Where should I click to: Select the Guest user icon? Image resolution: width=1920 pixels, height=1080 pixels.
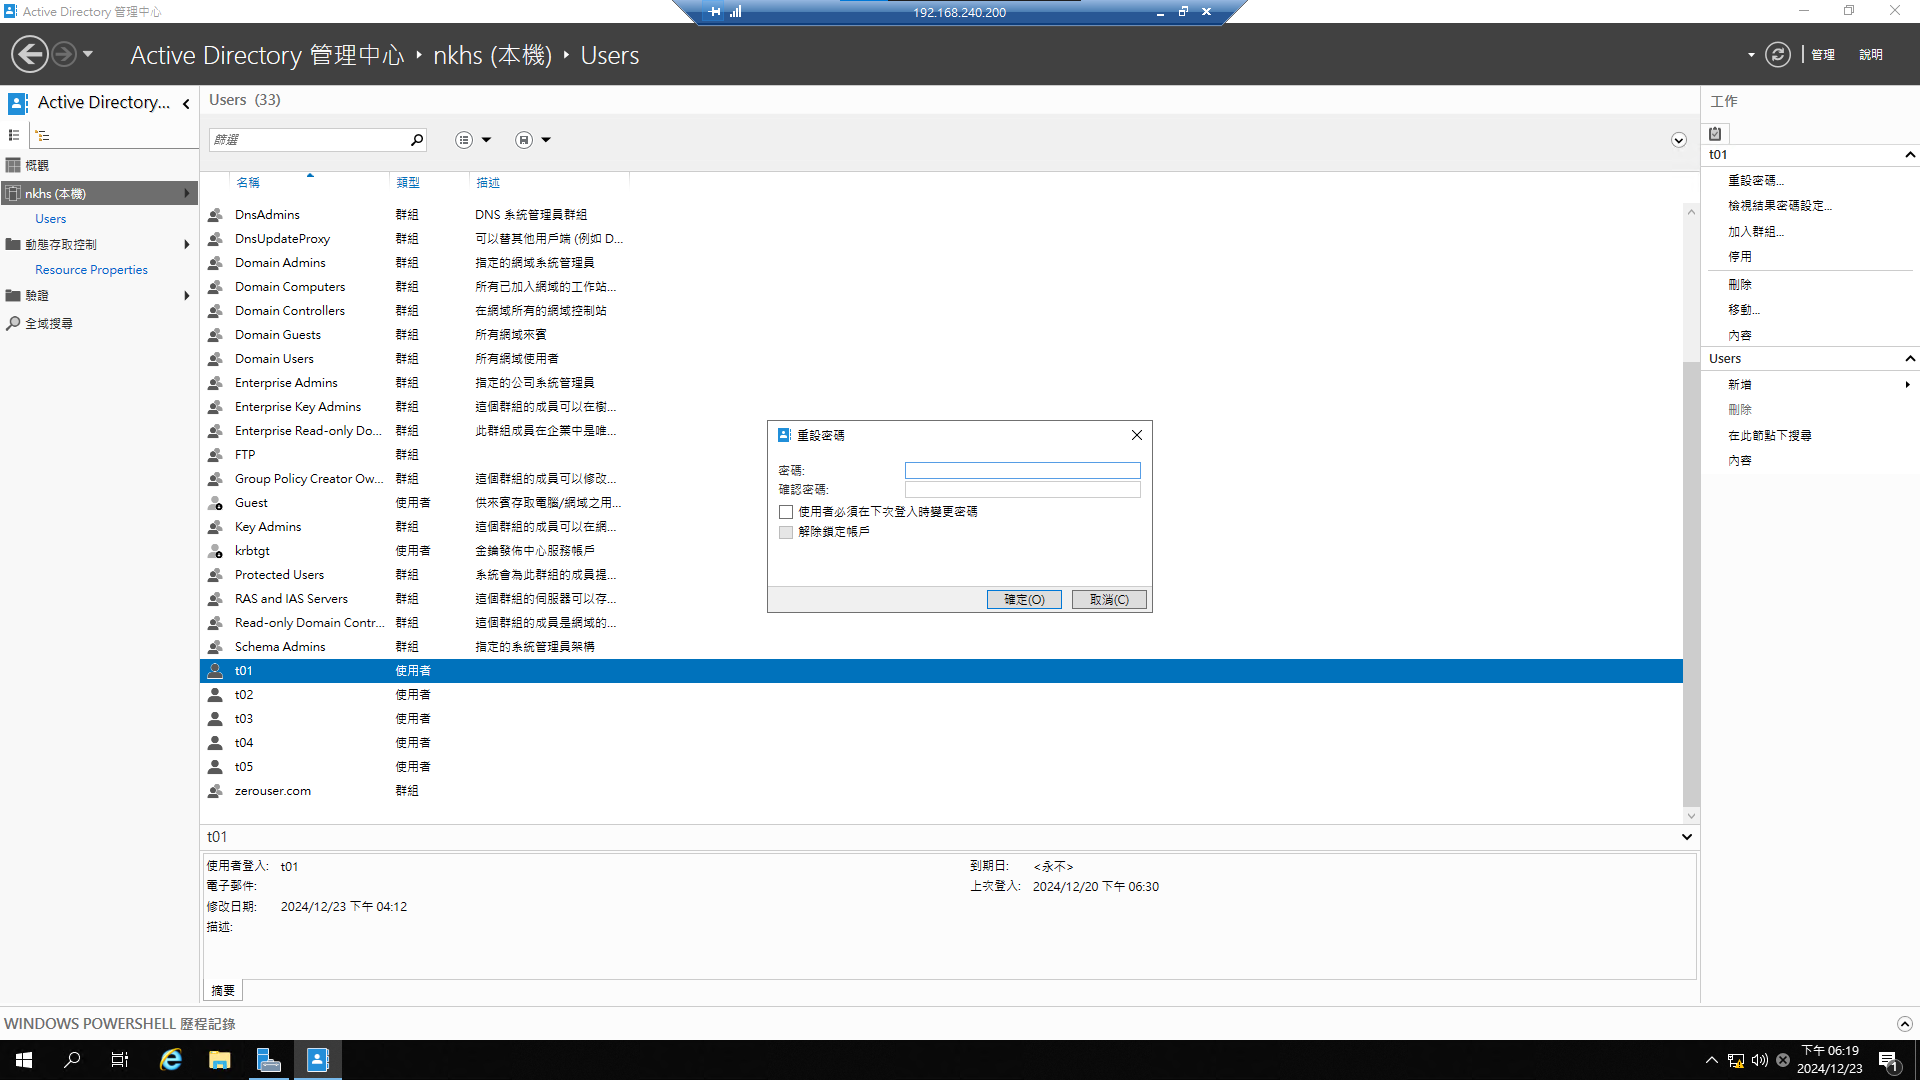(x=215, y=503)
